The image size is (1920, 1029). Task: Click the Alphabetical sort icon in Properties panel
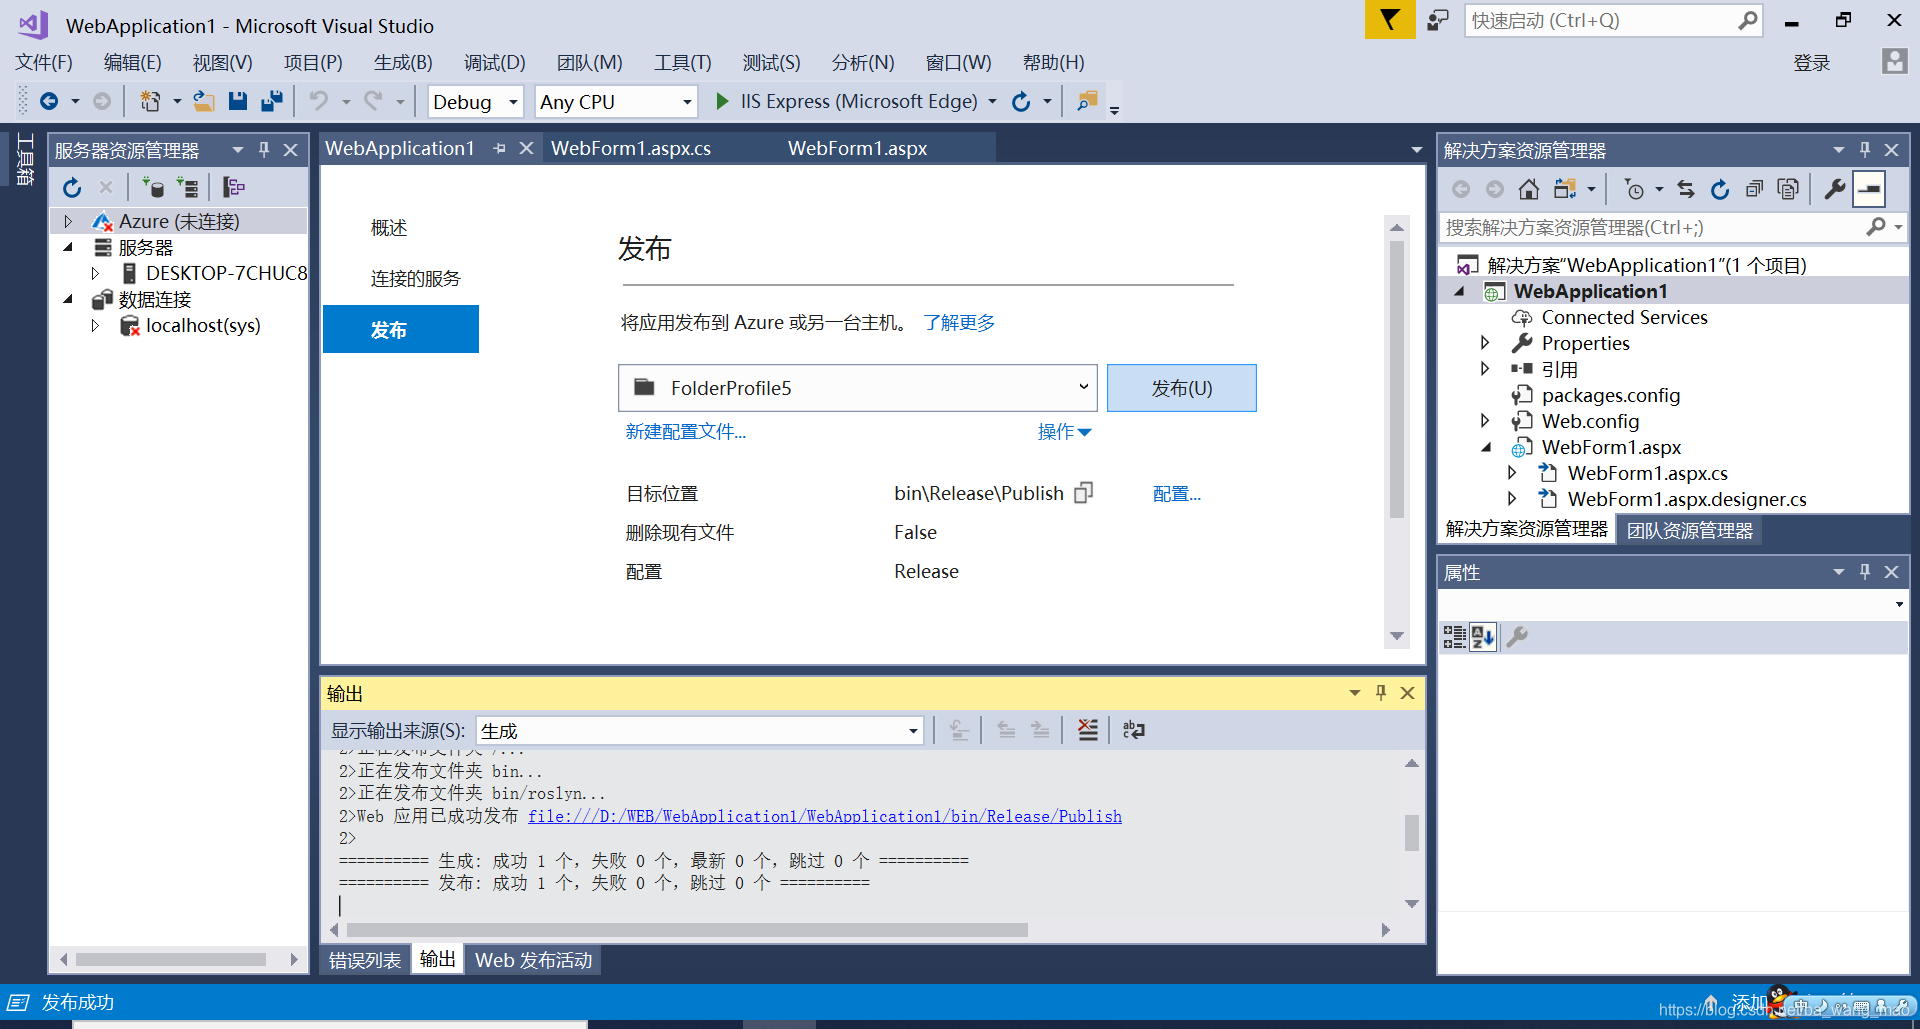point(1483,637)
